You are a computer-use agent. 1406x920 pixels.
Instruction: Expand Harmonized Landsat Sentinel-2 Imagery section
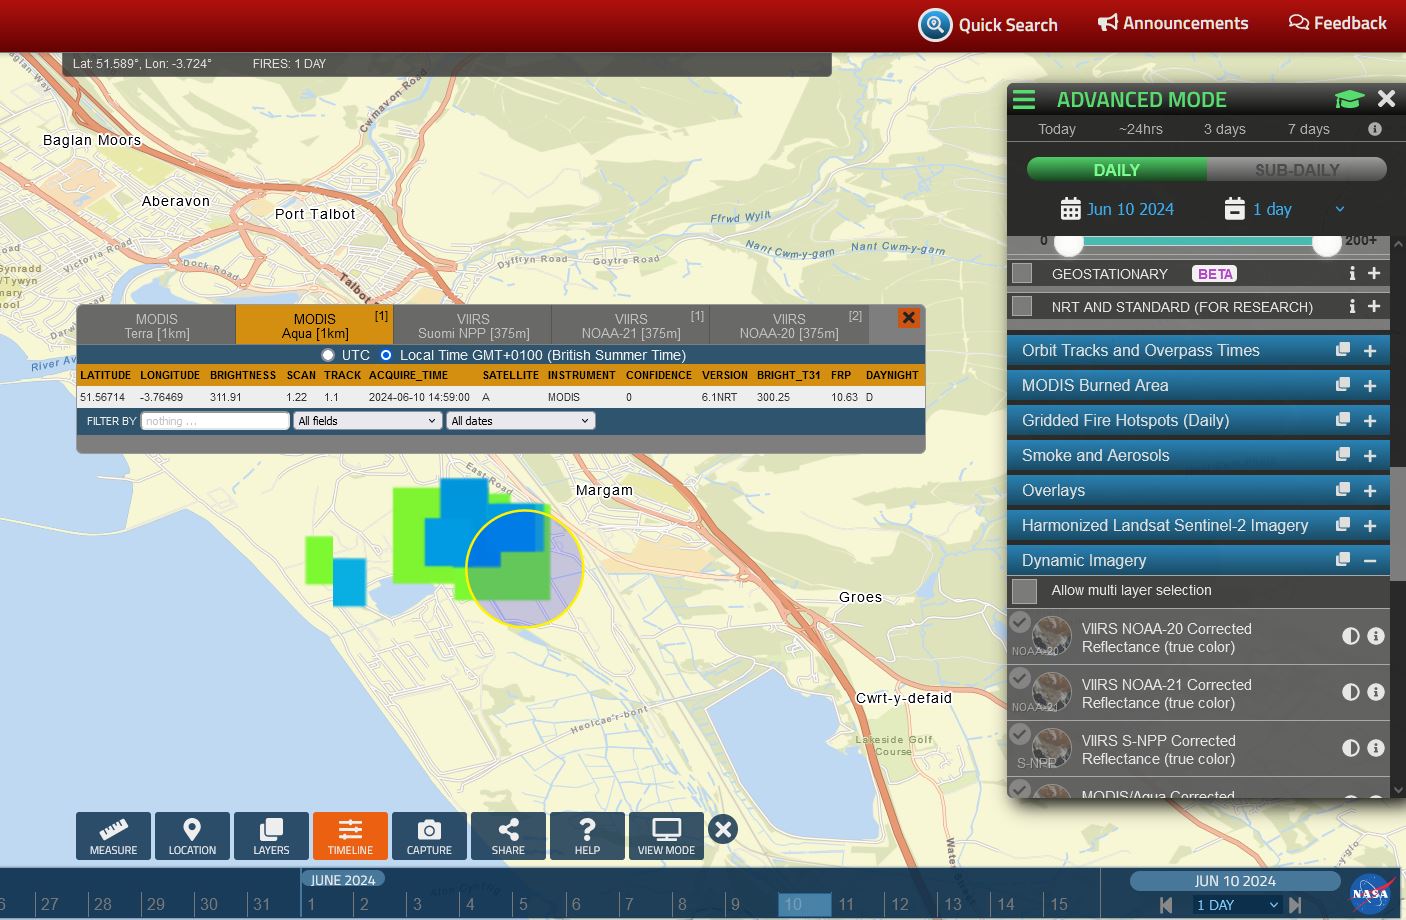click(1370, 526)
